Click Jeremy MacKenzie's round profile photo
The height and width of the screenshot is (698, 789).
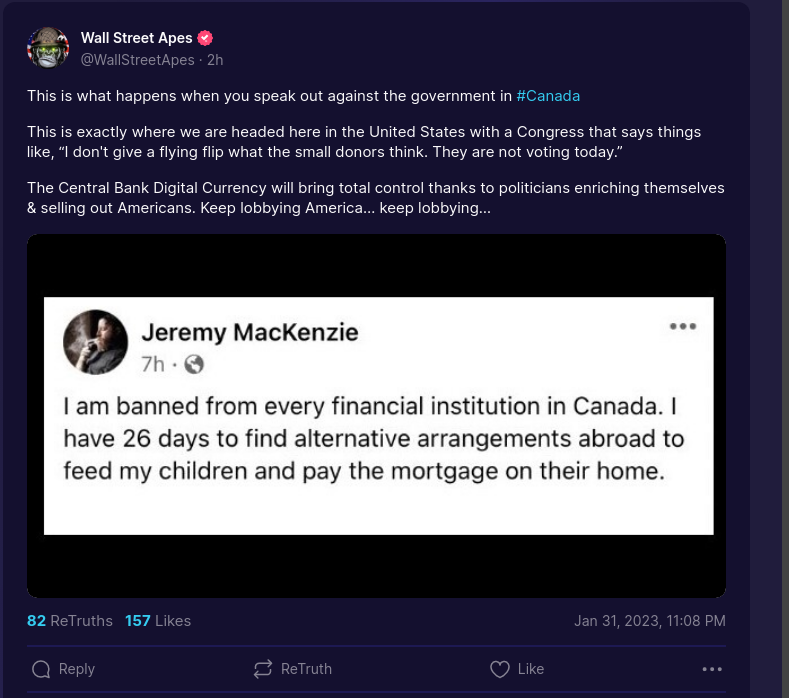point(96,342)
